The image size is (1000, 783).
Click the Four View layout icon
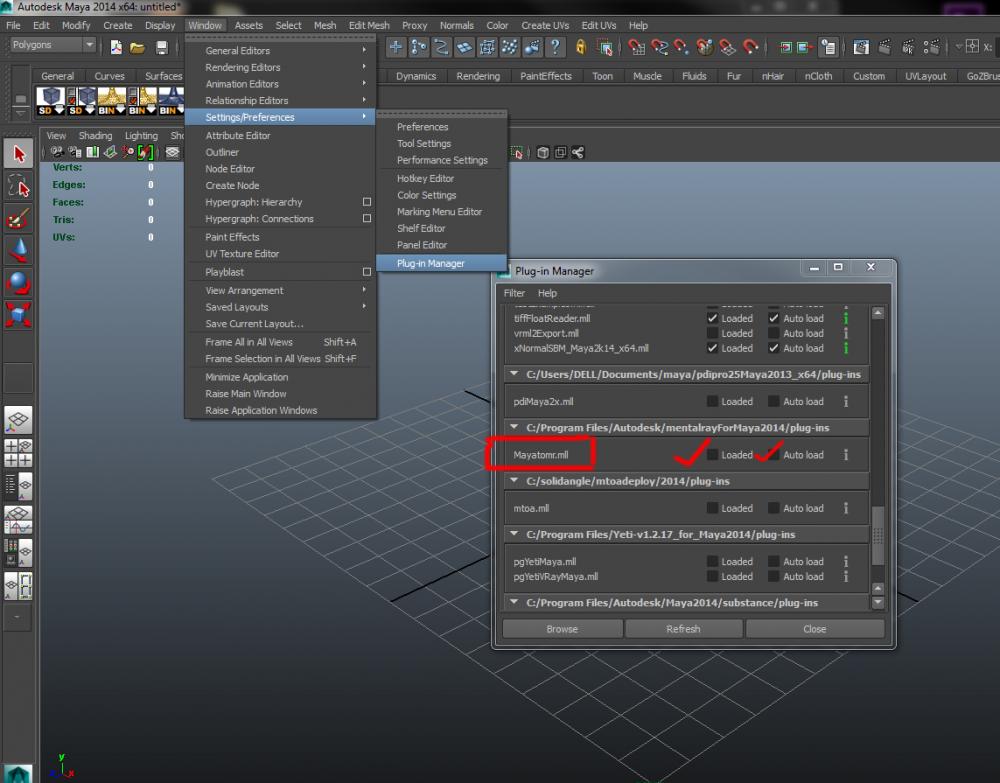[19, 452]
